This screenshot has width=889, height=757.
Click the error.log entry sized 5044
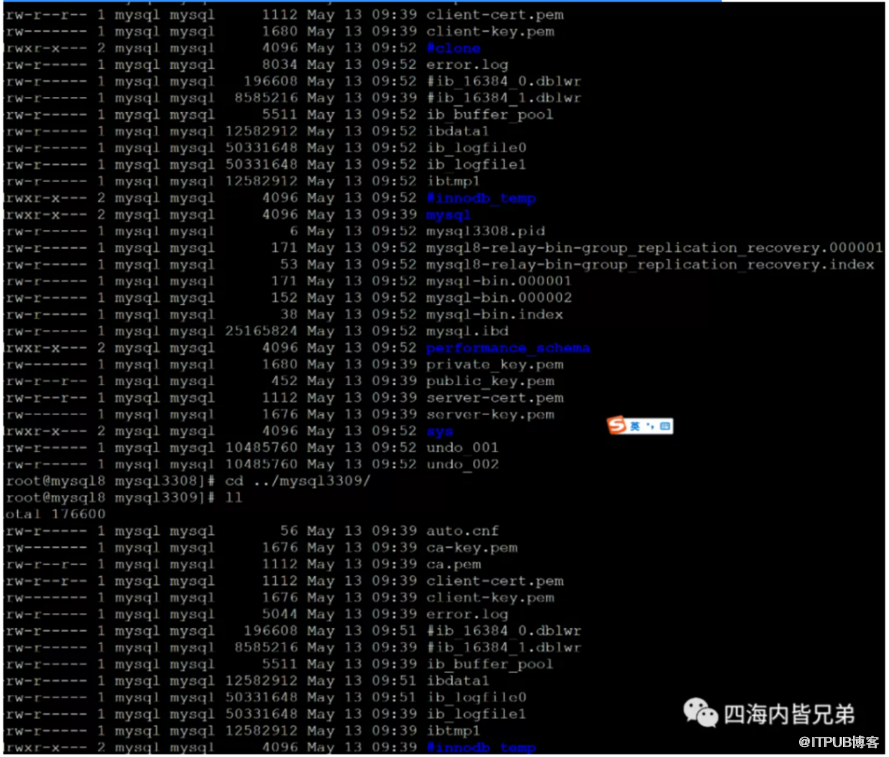pyautogui.click(x=467, y=615)
